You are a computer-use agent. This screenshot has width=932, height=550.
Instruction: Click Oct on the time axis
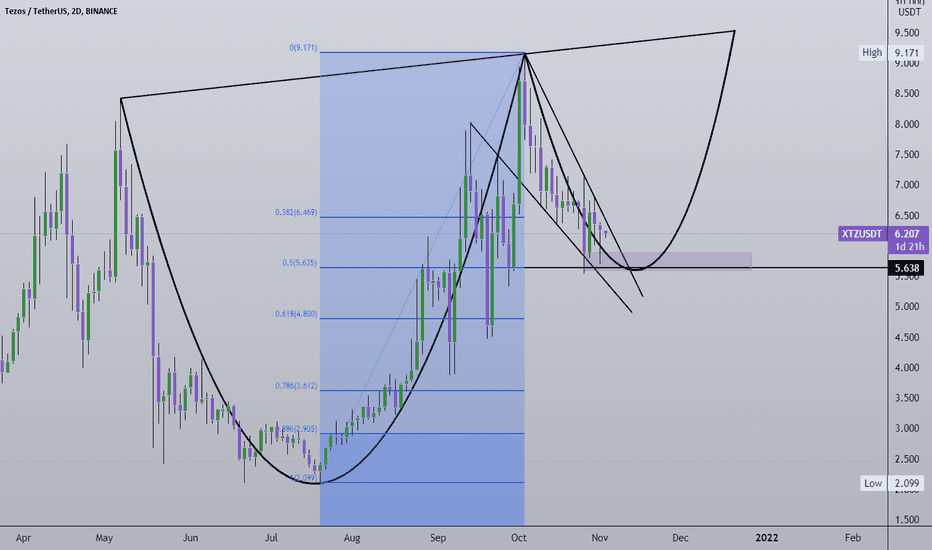coord(519,538)
